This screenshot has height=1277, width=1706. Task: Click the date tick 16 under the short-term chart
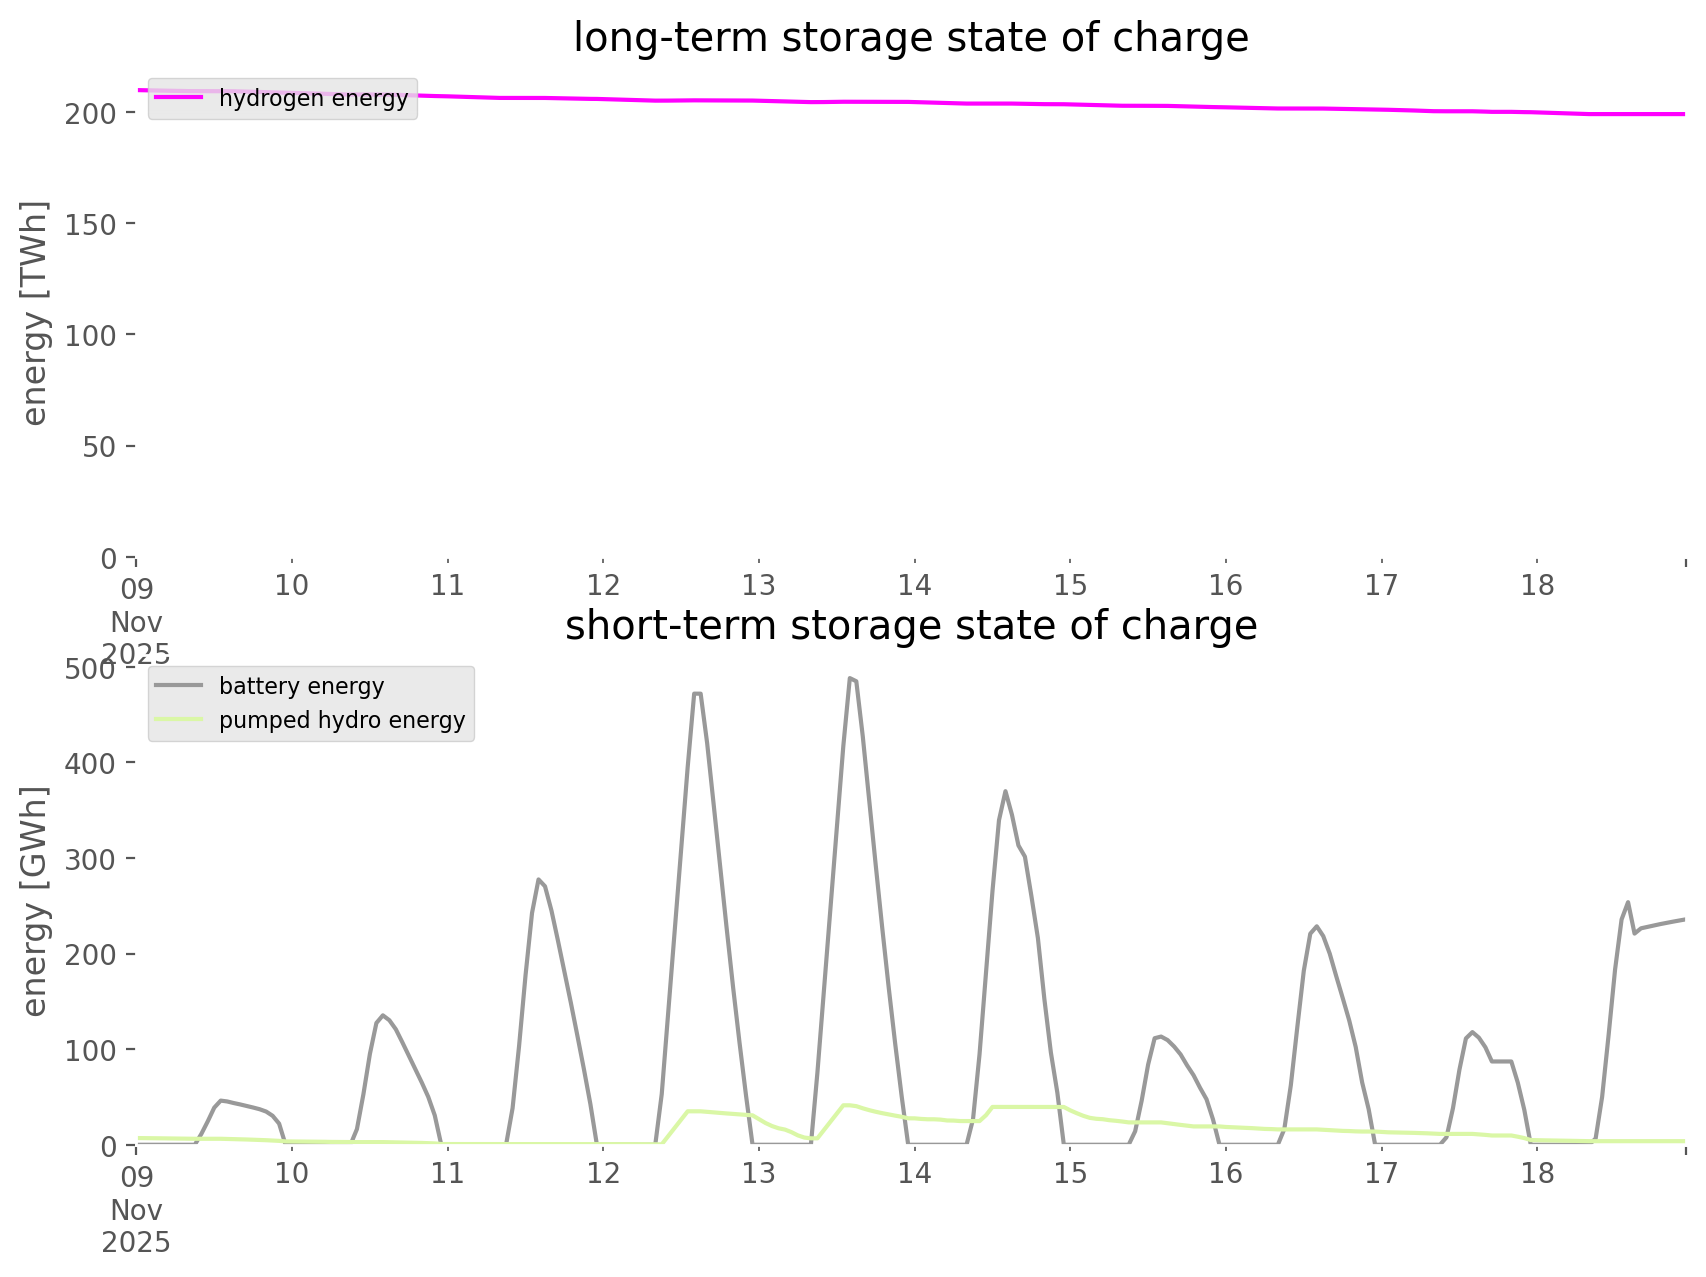click(x=1225, y=1173)
